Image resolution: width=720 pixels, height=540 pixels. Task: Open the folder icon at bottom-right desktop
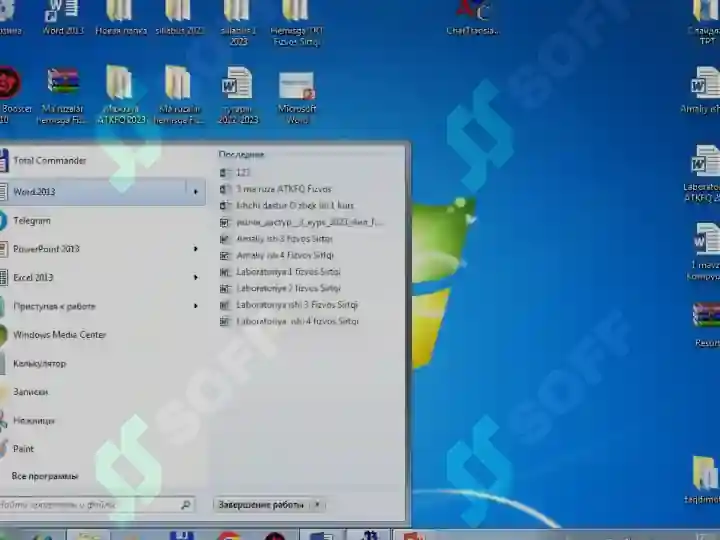[703, 480]
